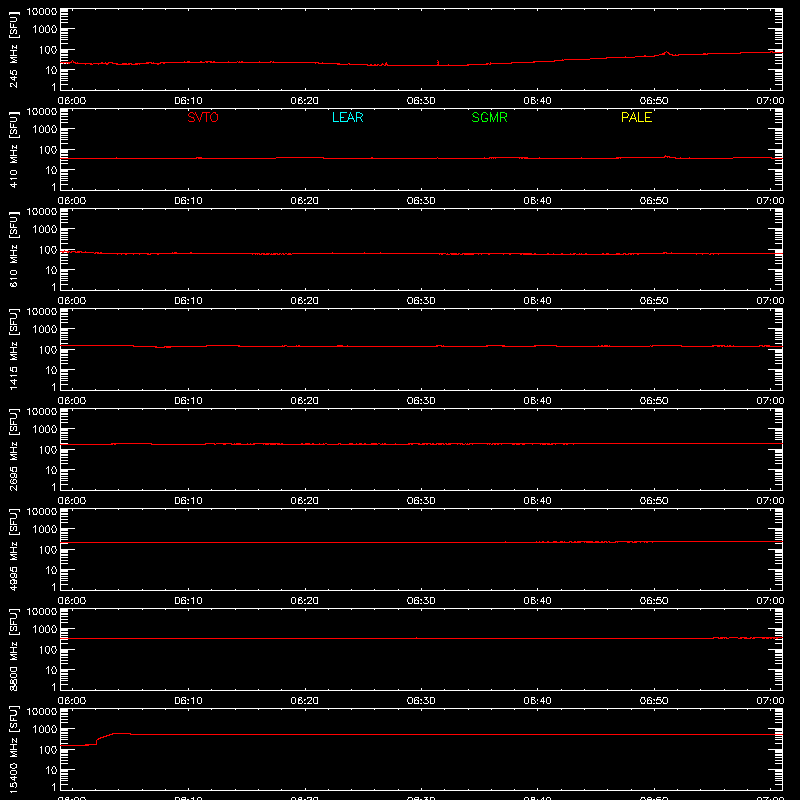The image size is (800, 800).
Task: Select the 15400 MHz [SFU] axis title
Action: [x=13, y=749]
